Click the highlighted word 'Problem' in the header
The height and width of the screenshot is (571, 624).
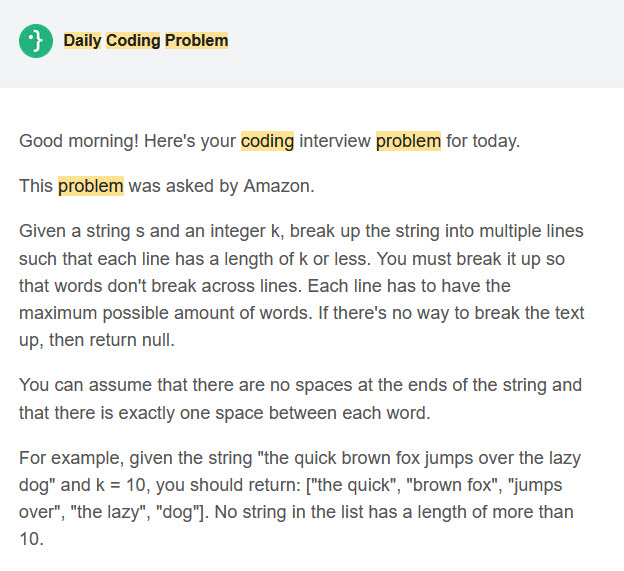197,41
